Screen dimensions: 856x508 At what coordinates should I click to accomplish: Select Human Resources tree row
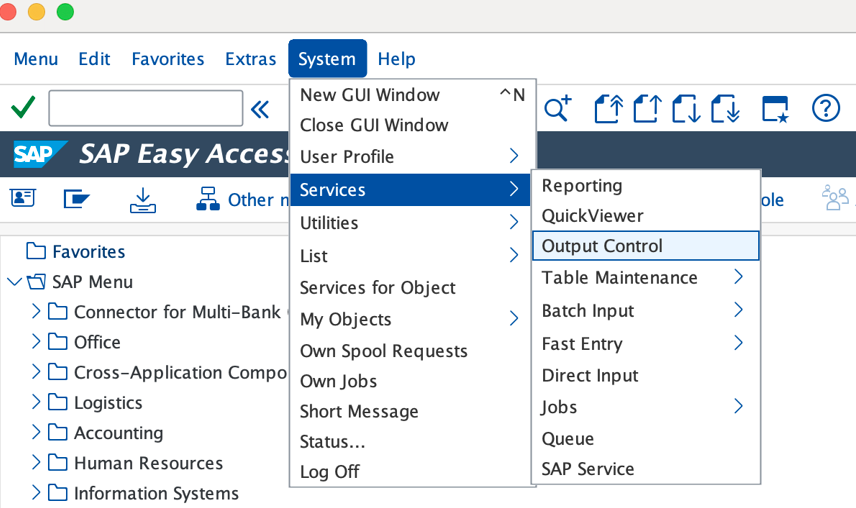(148, 463)
